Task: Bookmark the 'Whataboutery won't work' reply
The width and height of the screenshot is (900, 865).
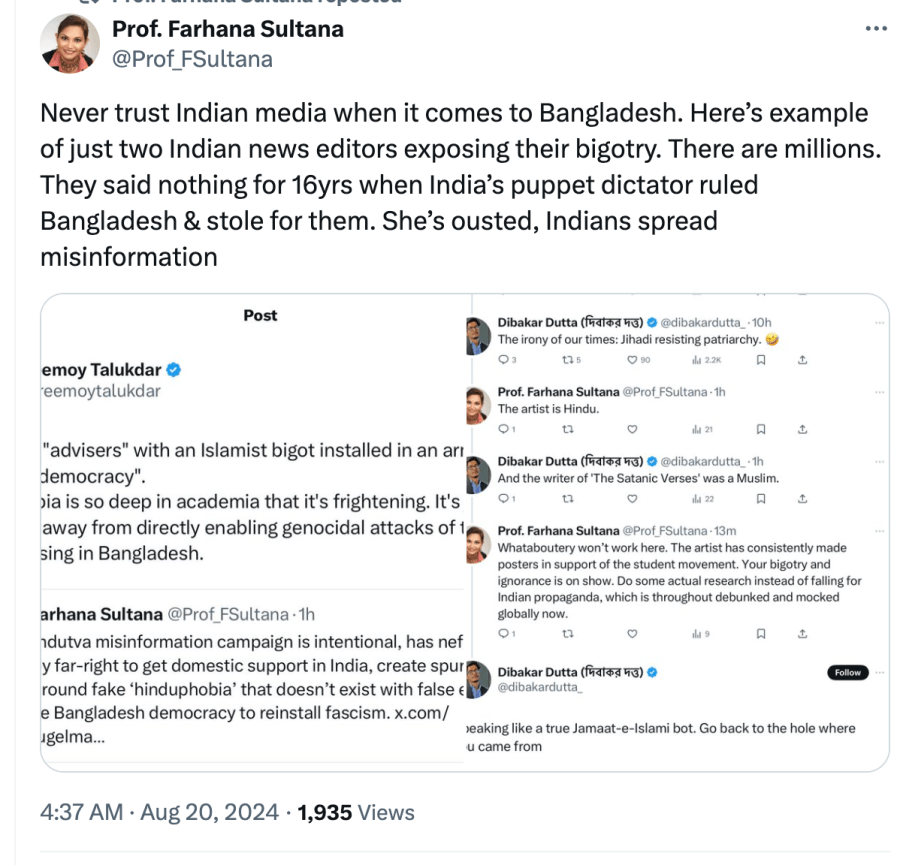Action: pyautogui.click(x=761, y=633)
